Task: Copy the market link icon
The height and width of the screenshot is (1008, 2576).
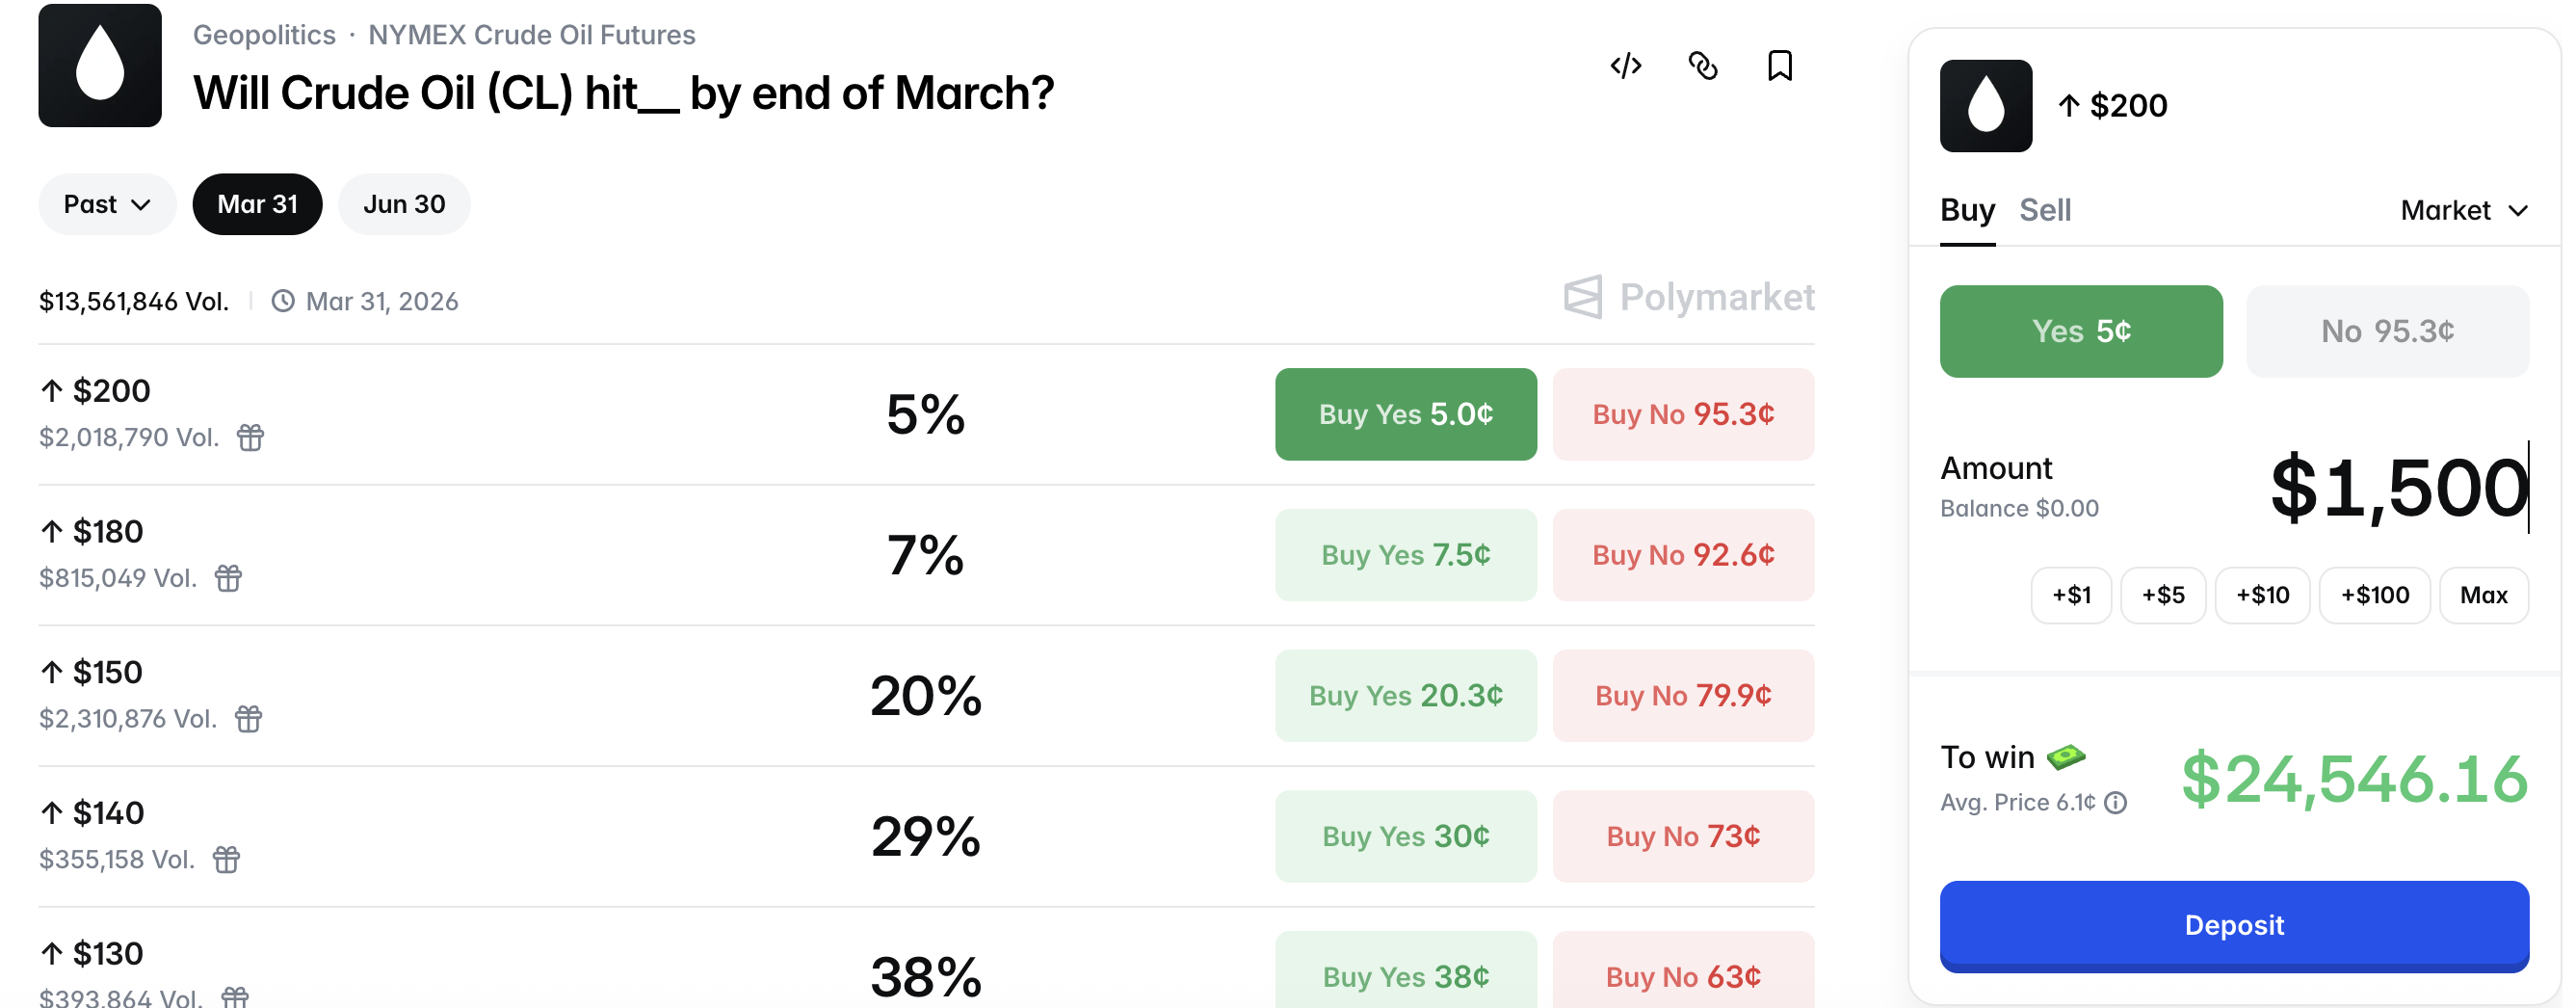Action: 1702,66
